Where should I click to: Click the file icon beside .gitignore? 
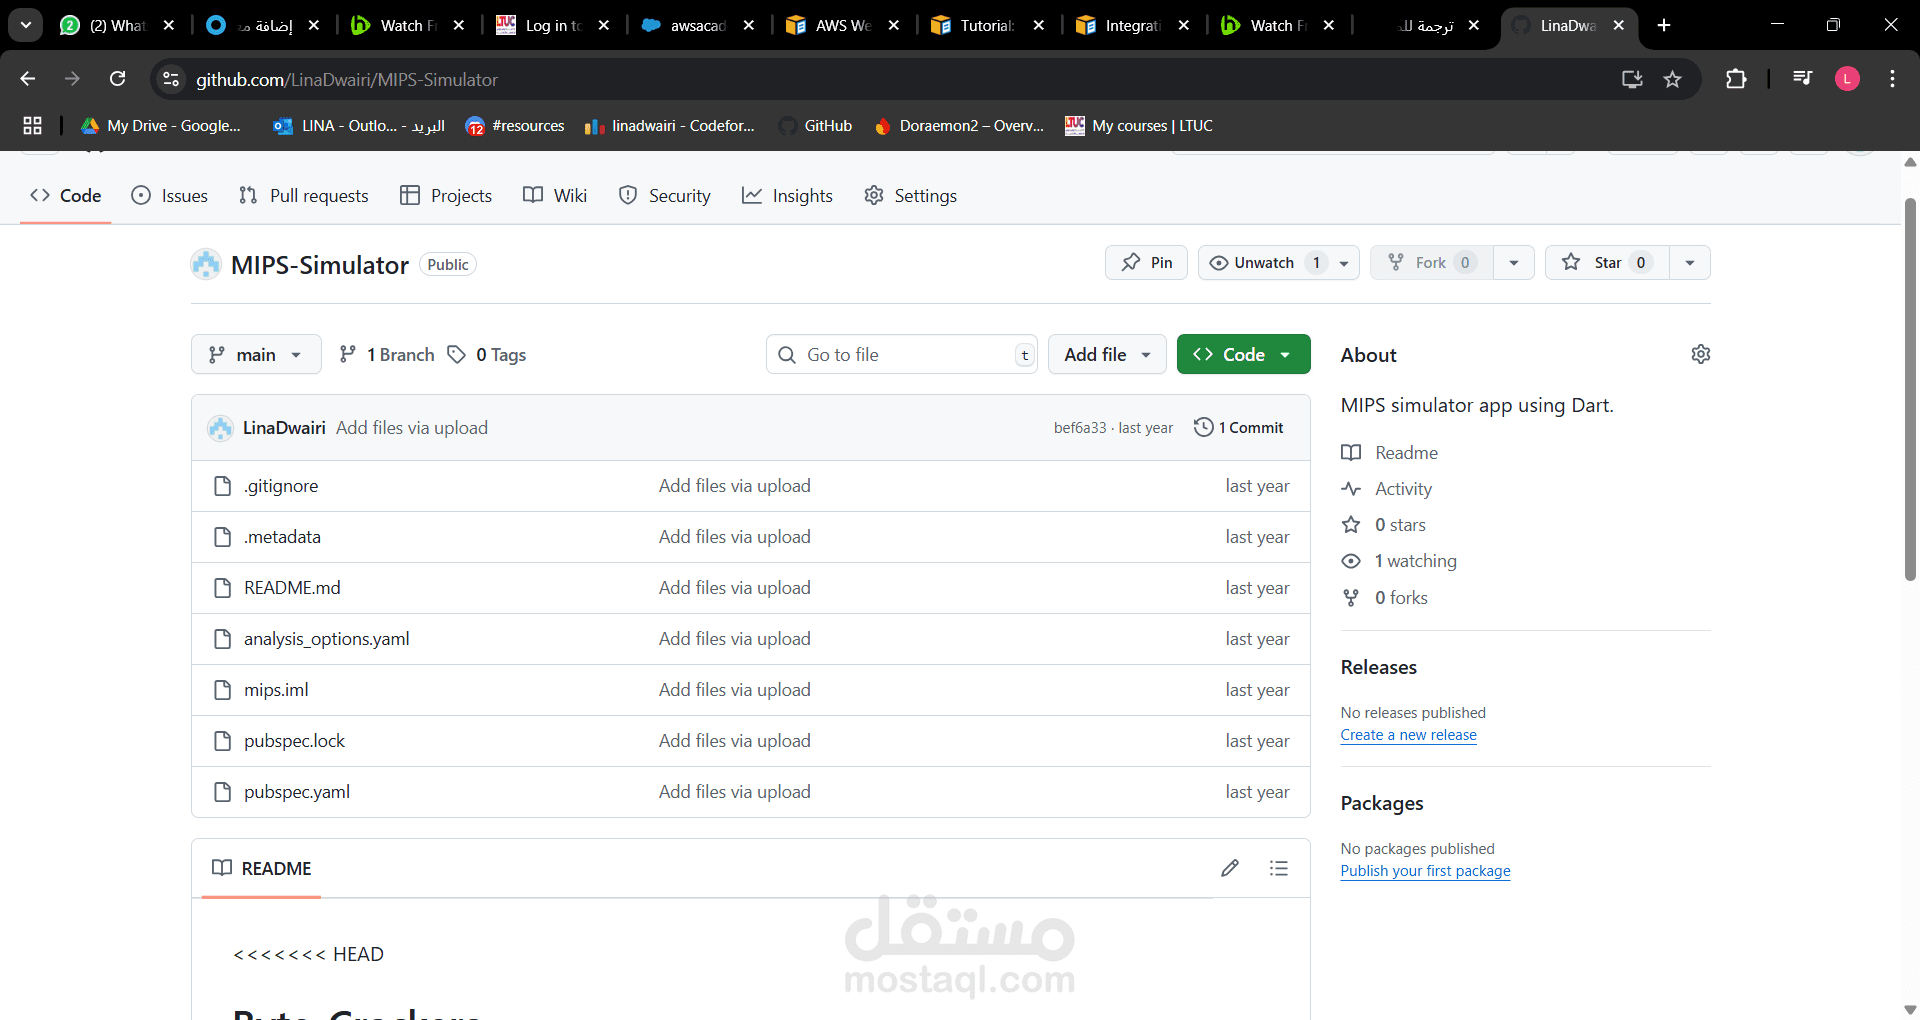tap(222, 486)
